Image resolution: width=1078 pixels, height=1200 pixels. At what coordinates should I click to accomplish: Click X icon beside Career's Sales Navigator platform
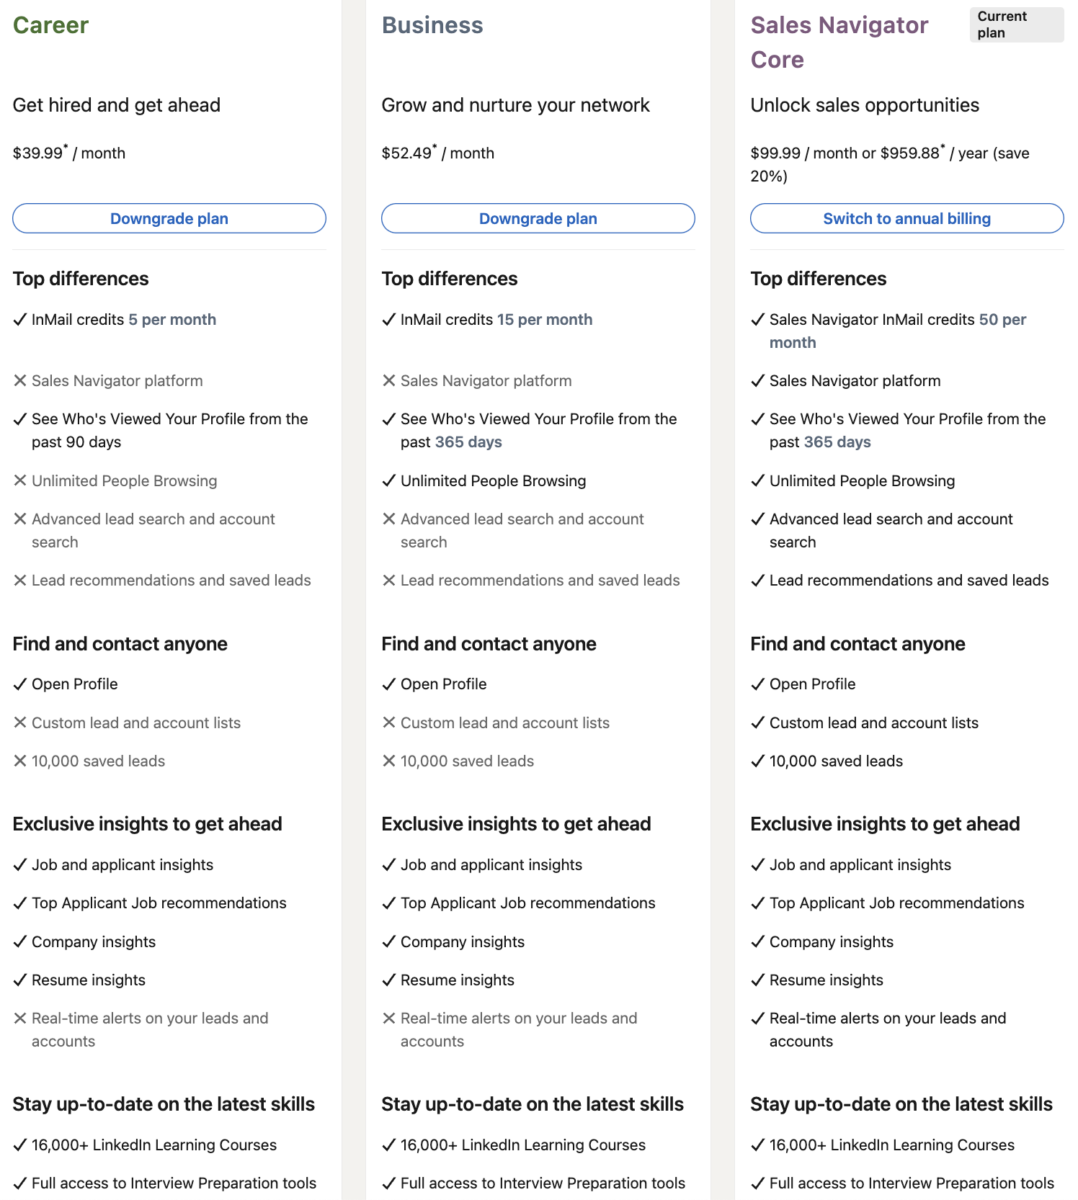pos(20,381)
